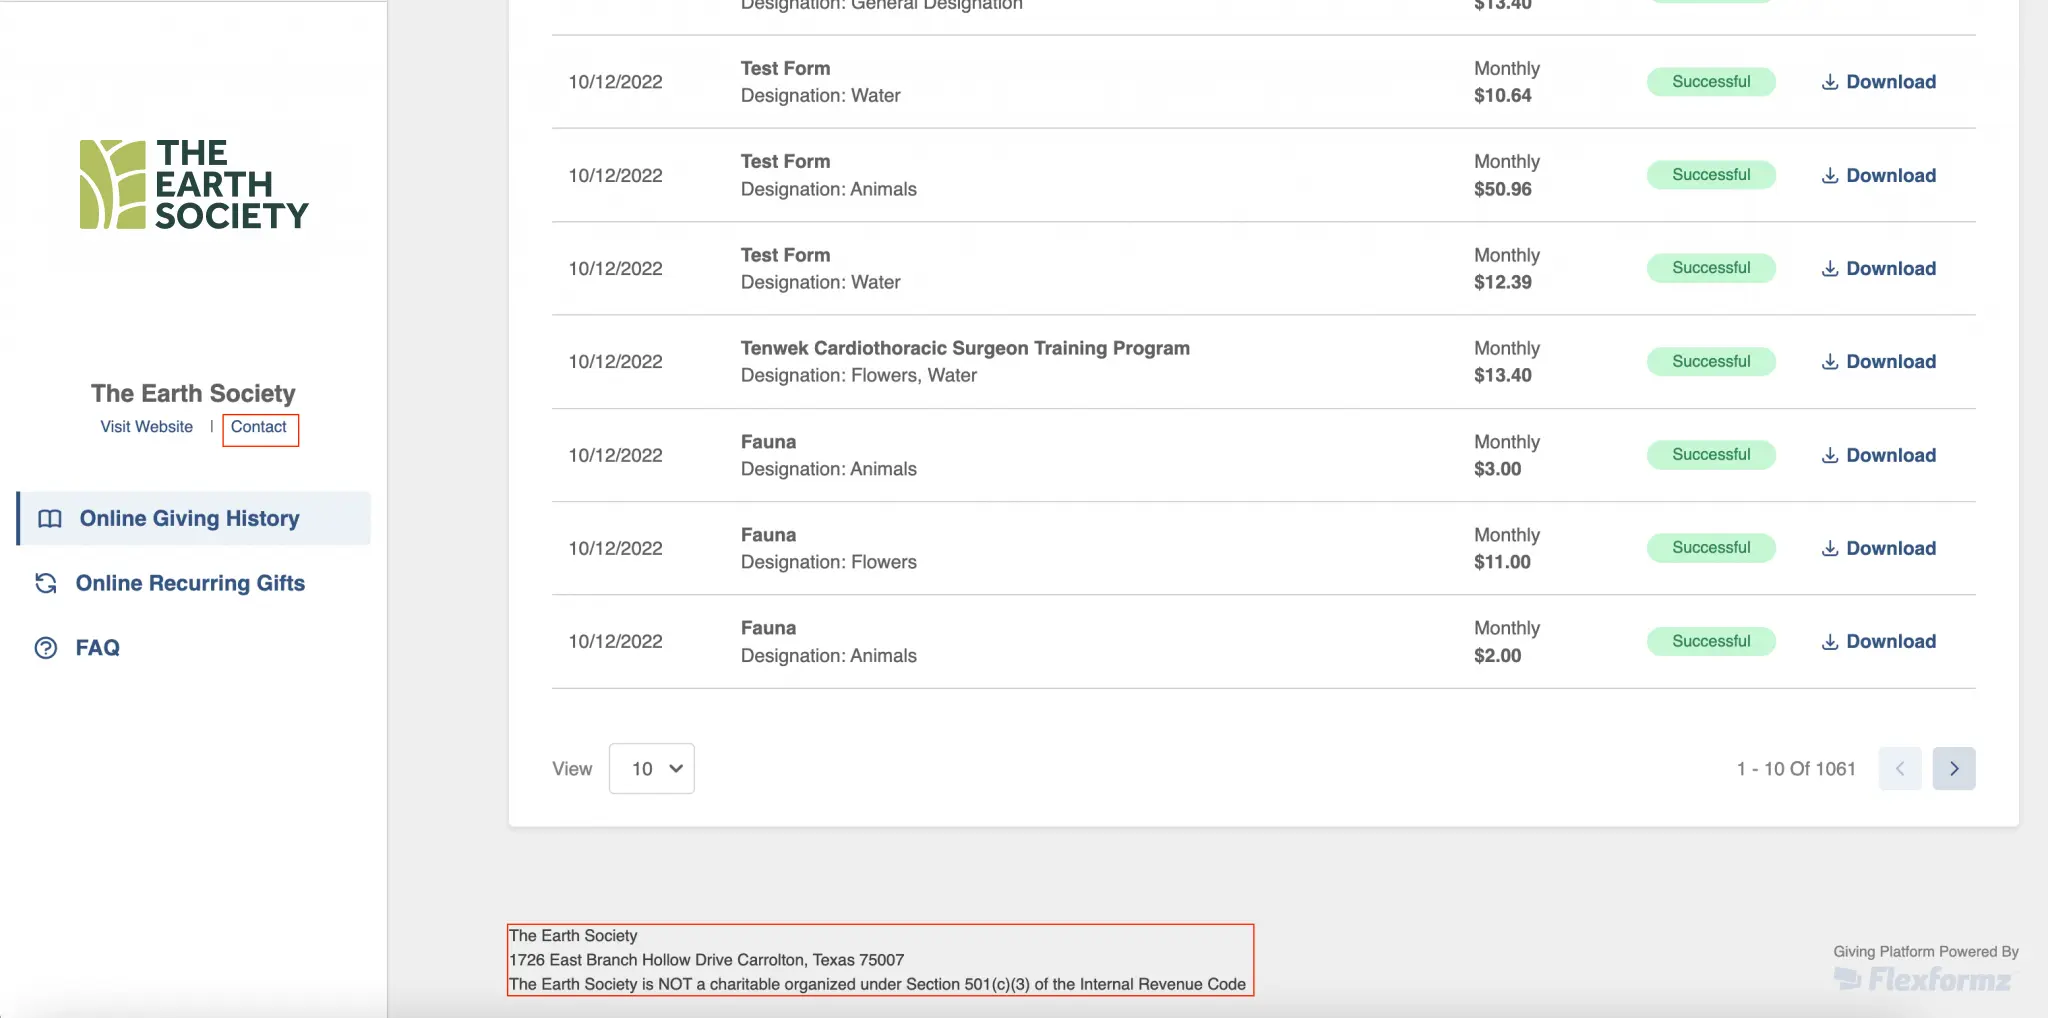Viewport: 2048px width, 1018px height.
Task: Download receipt for the $10.64 Water gift
Action: pyautogui.click(x=1878, y=82)
